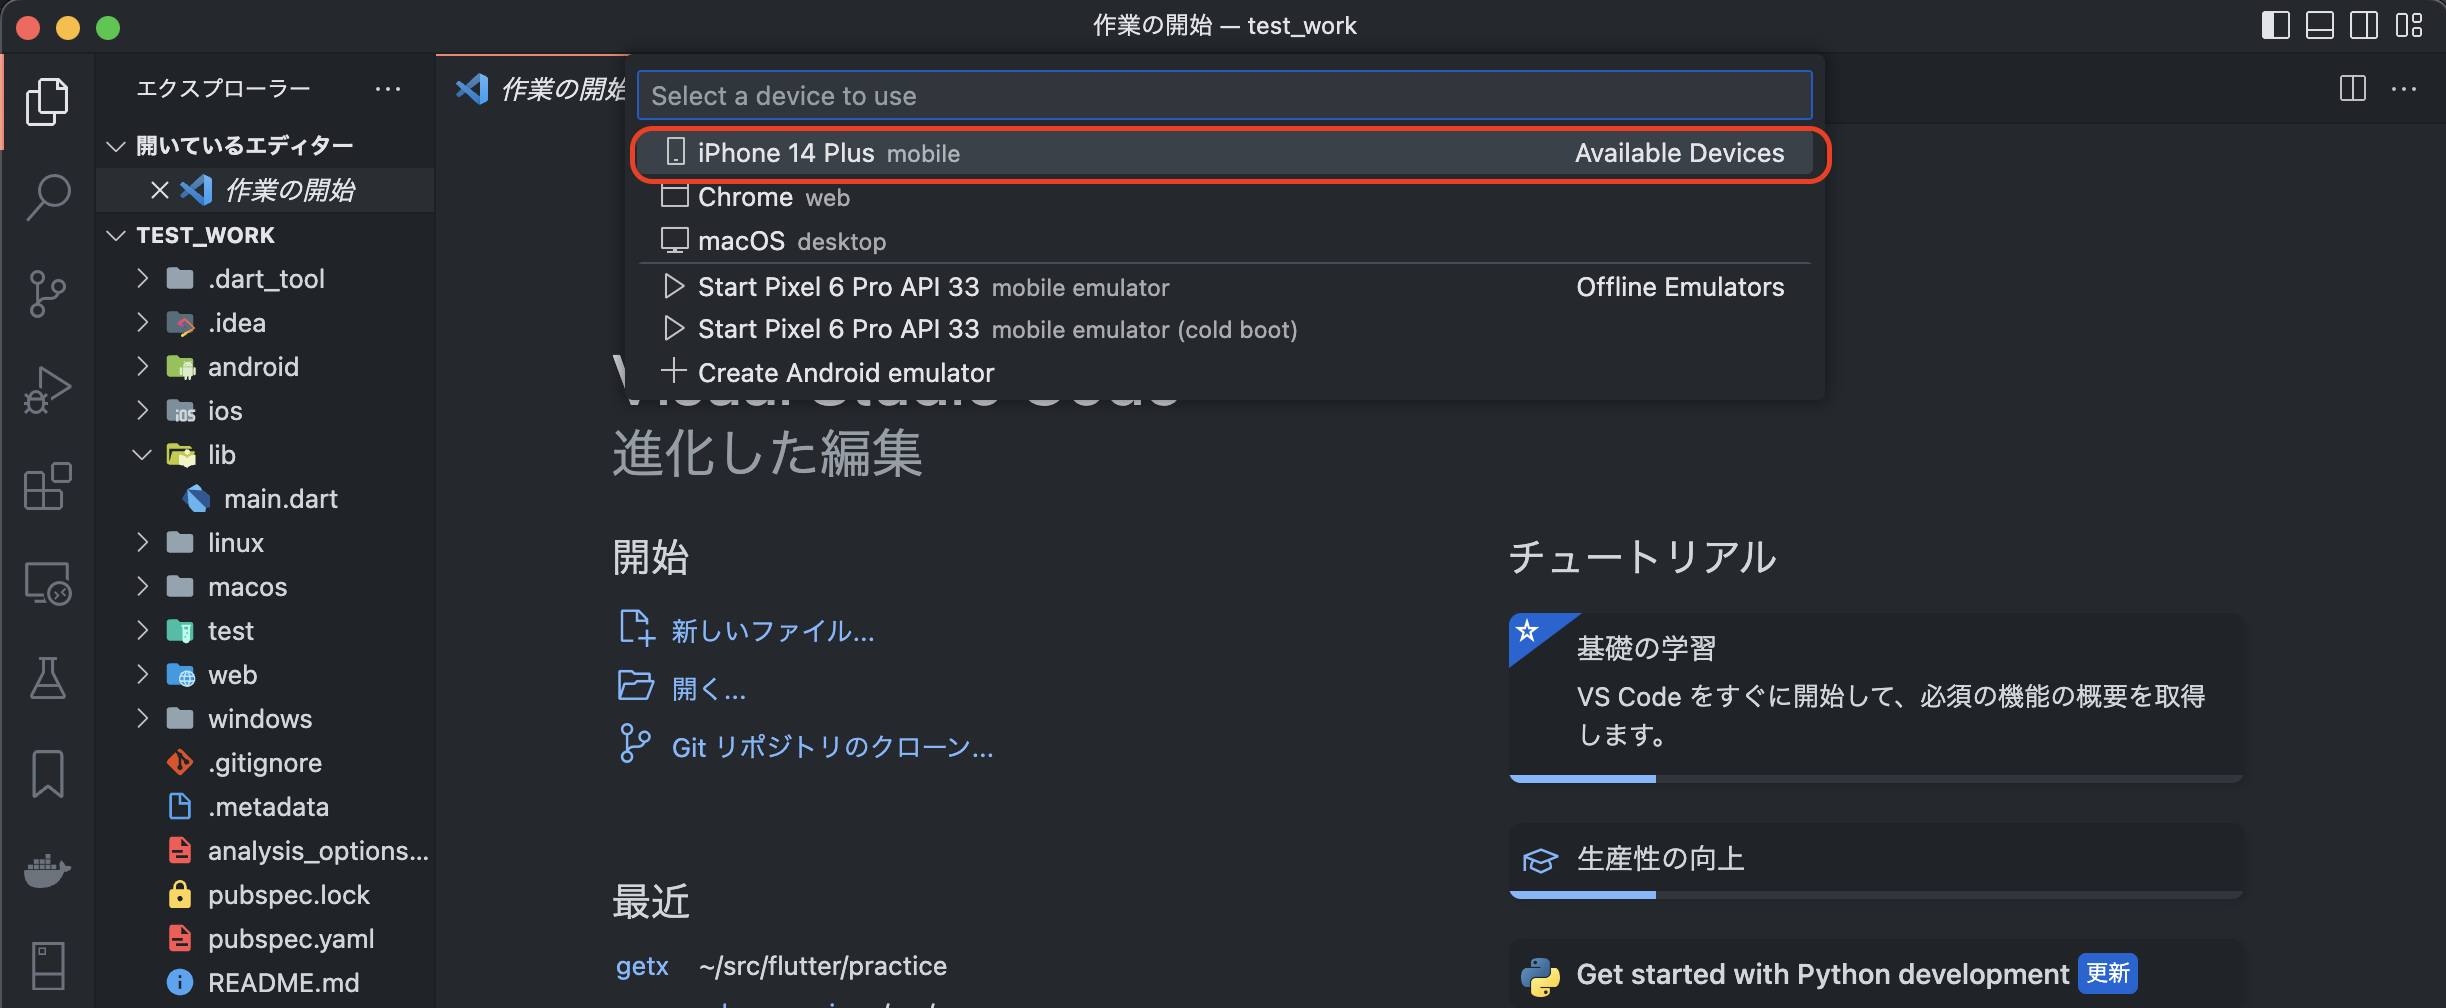This screenshot has width=2446, height=1008.
Task: Collapse the lib folder
Action: click(143, 455)
